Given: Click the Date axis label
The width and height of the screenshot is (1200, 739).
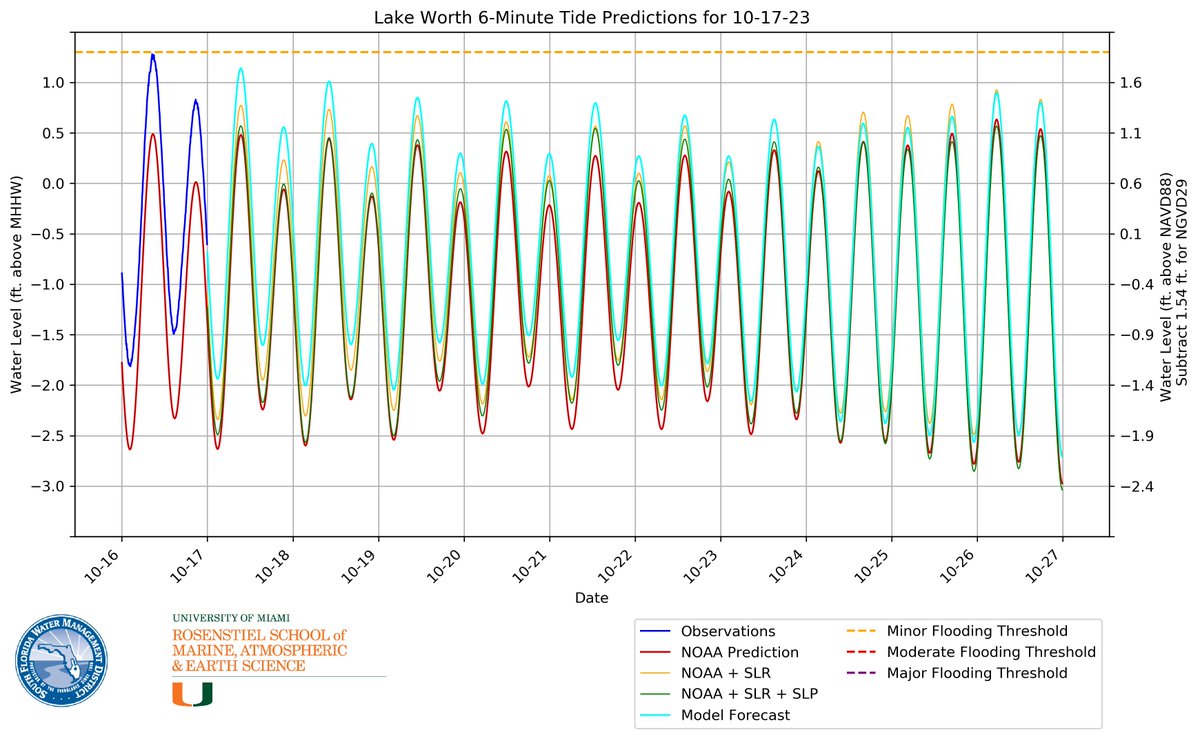Looking at the screenshot, I should click(x=593, y=597).
